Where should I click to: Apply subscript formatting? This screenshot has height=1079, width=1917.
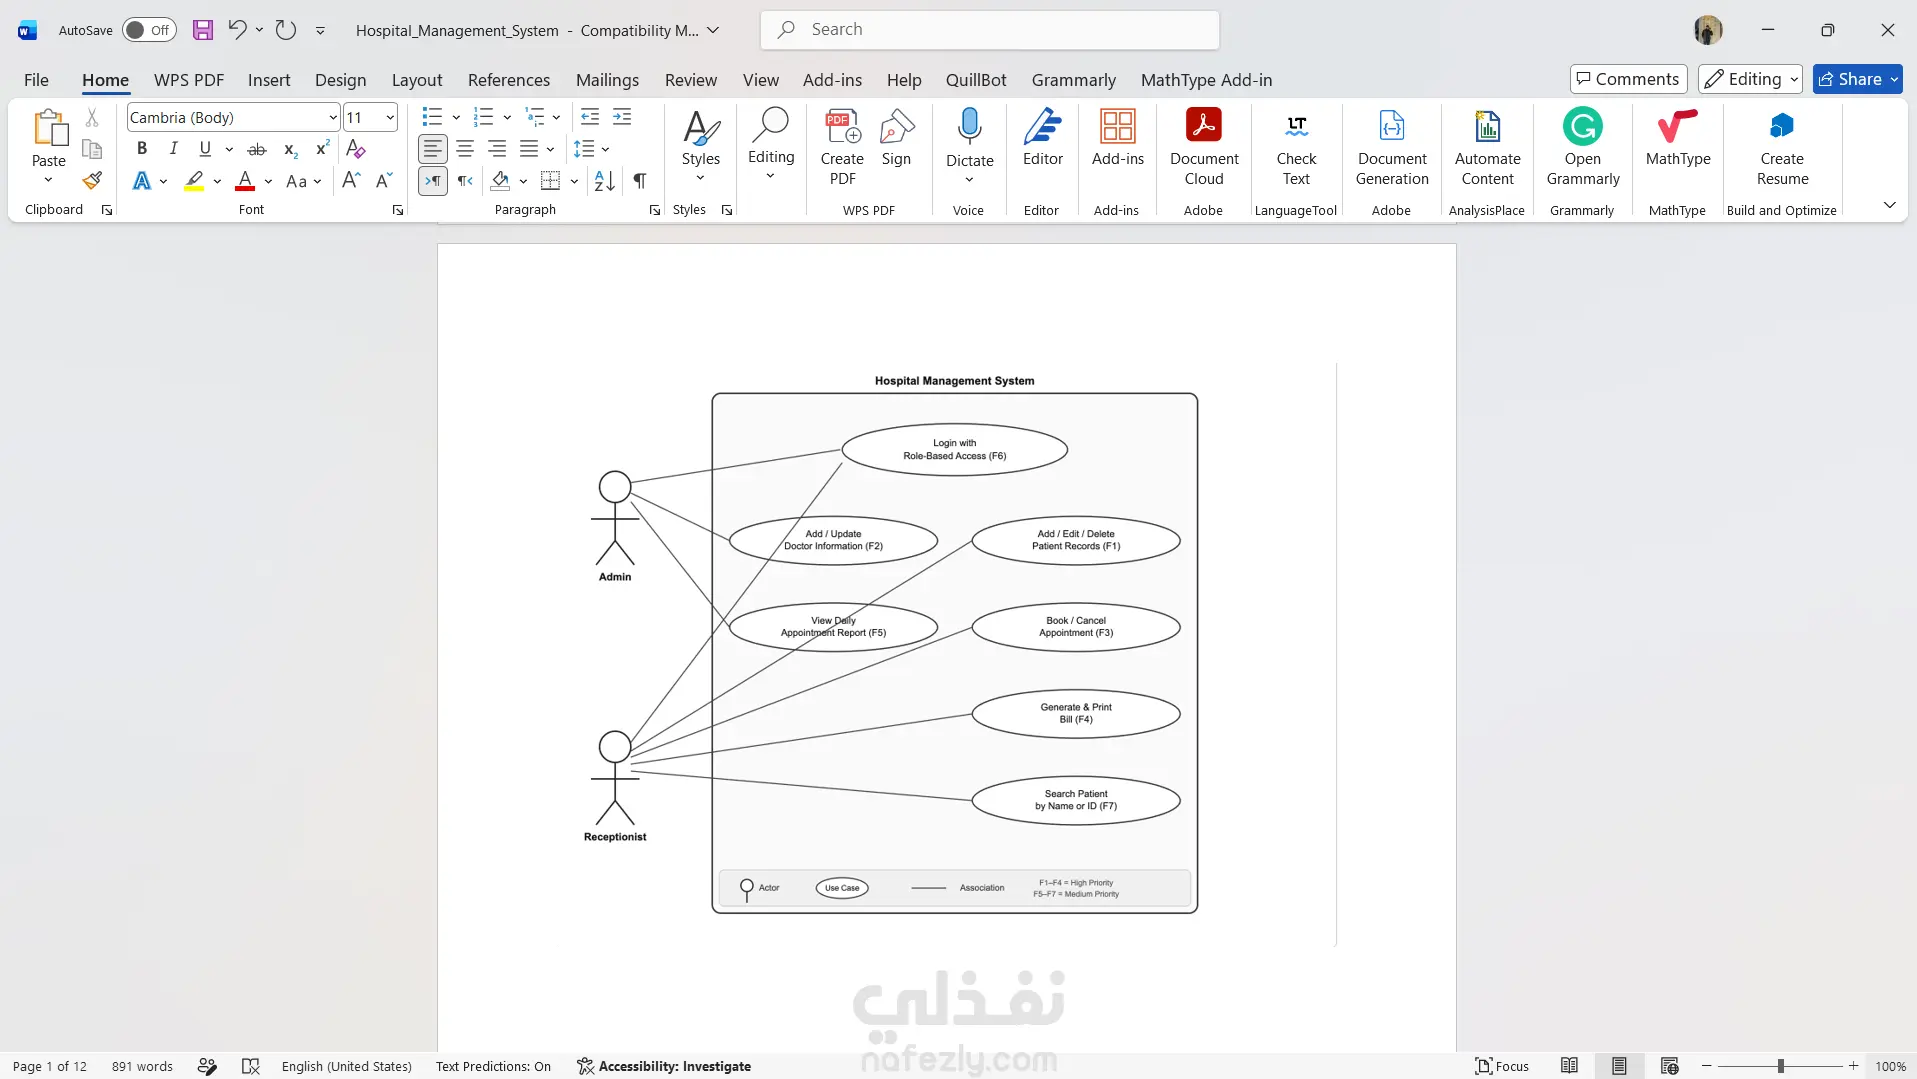pyautogui.click(x=290, y=149)
